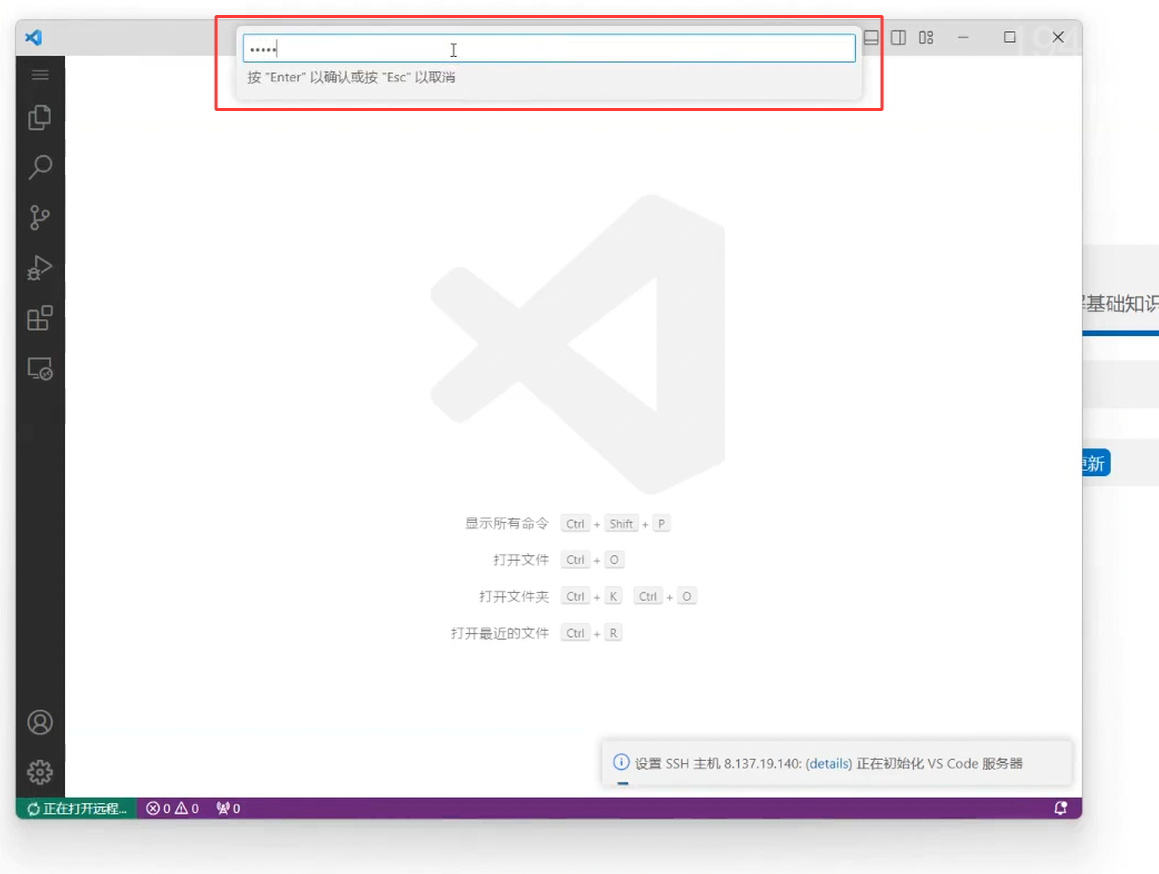Click the '打开文件' shortcut hint

tap(521, 560)
